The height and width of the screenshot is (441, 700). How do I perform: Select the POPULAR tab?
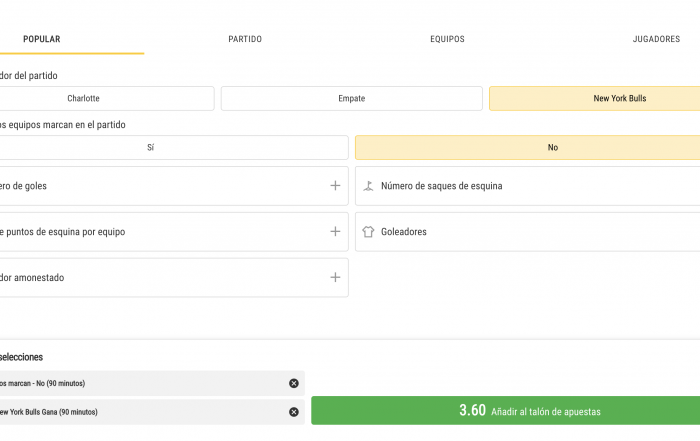click(x=42, y=39)
